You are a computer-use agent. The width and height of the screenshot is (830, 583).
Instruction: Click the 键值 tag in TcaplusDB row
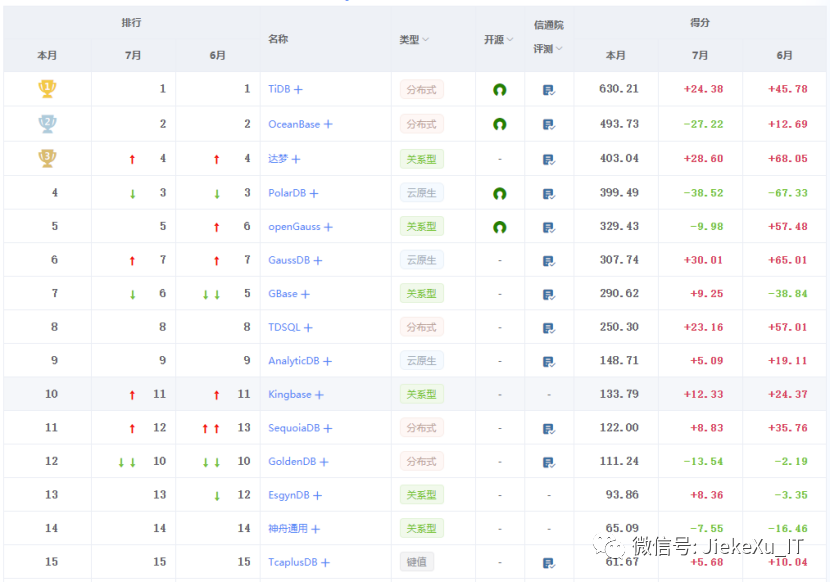[x=417, y=562]
